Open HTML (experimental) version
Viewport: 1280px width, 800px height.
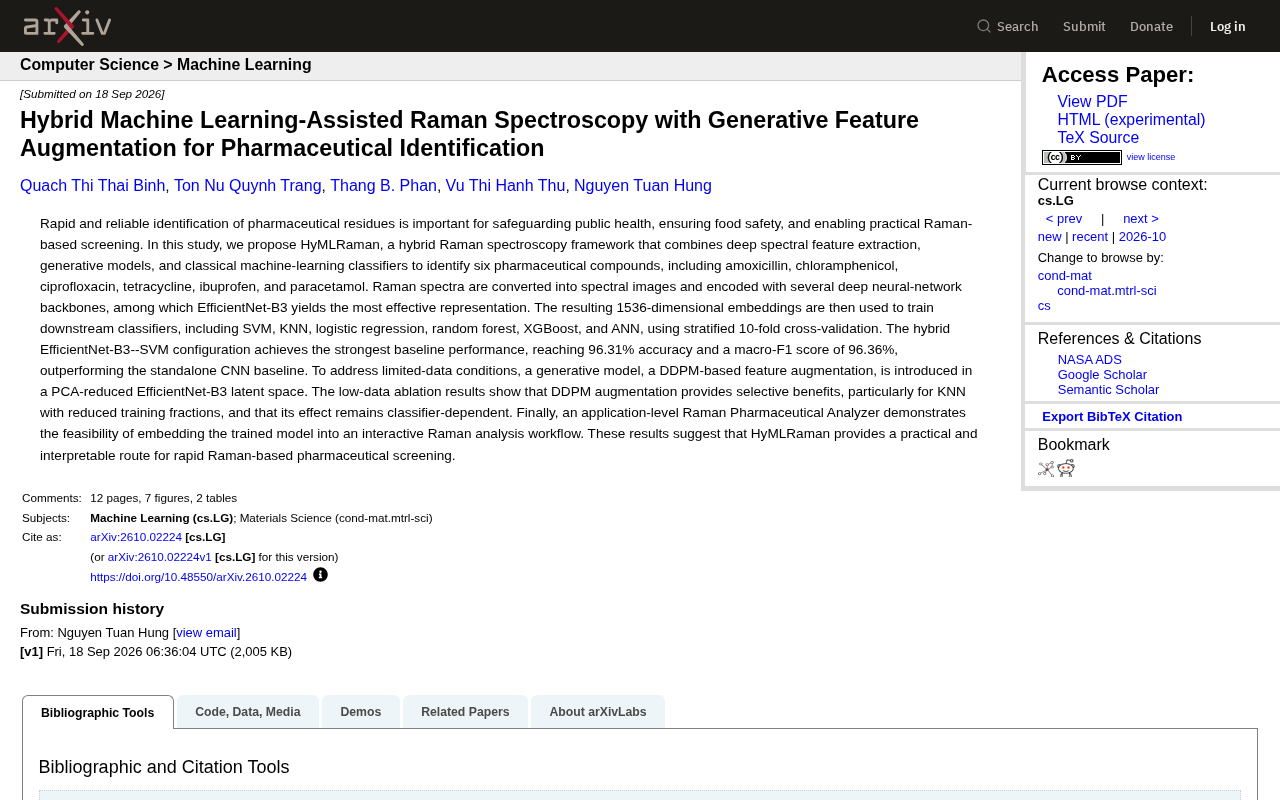click(1131, 120)
